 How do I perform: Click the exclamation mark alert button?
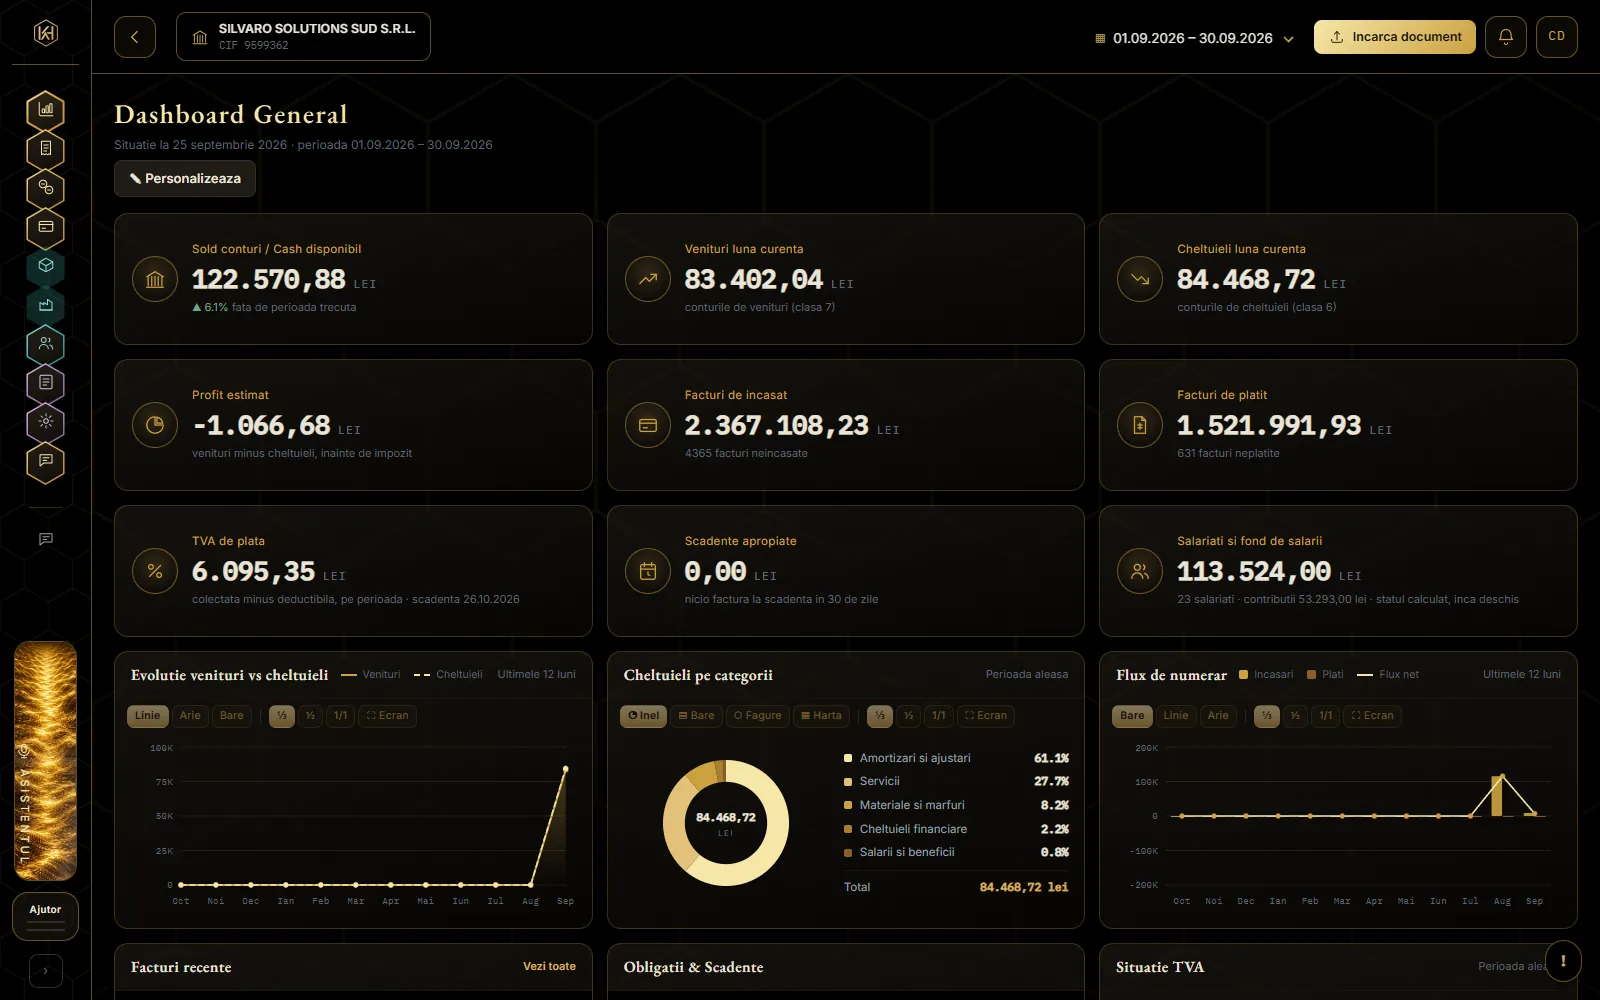pos(1563,961)
